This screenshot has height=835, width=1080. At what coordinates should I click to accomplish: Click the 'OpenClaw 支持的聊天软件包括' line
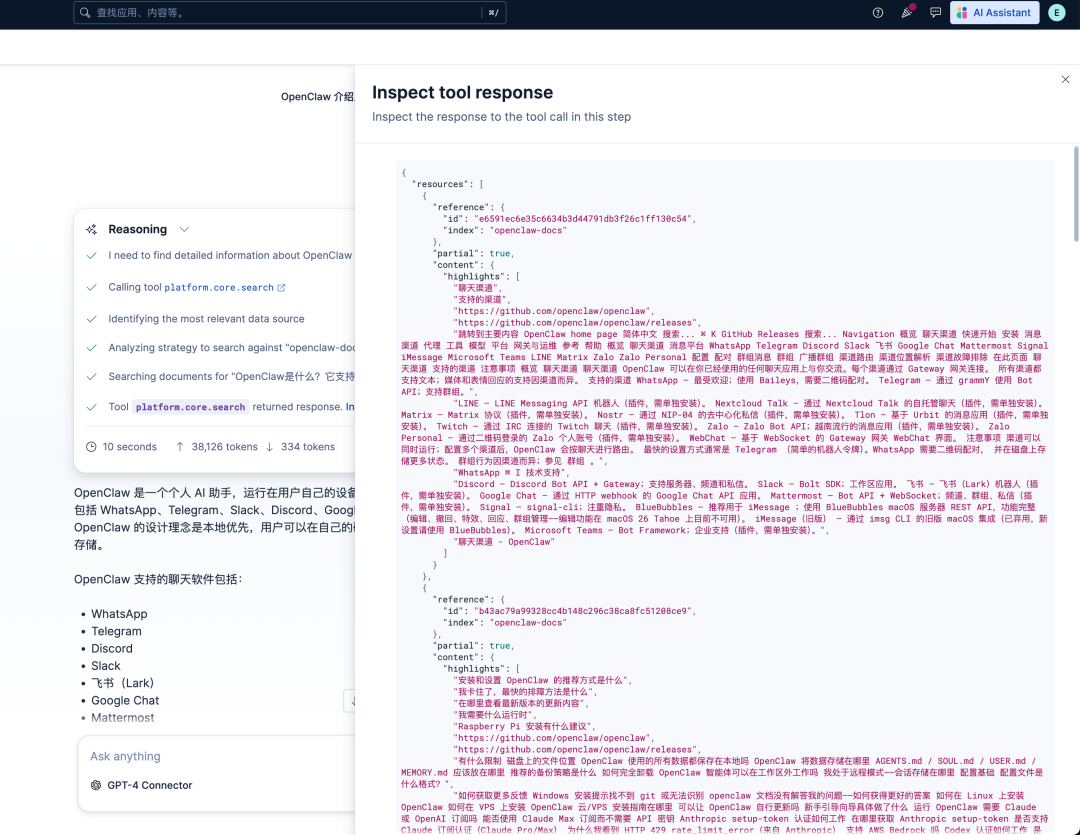158,579
